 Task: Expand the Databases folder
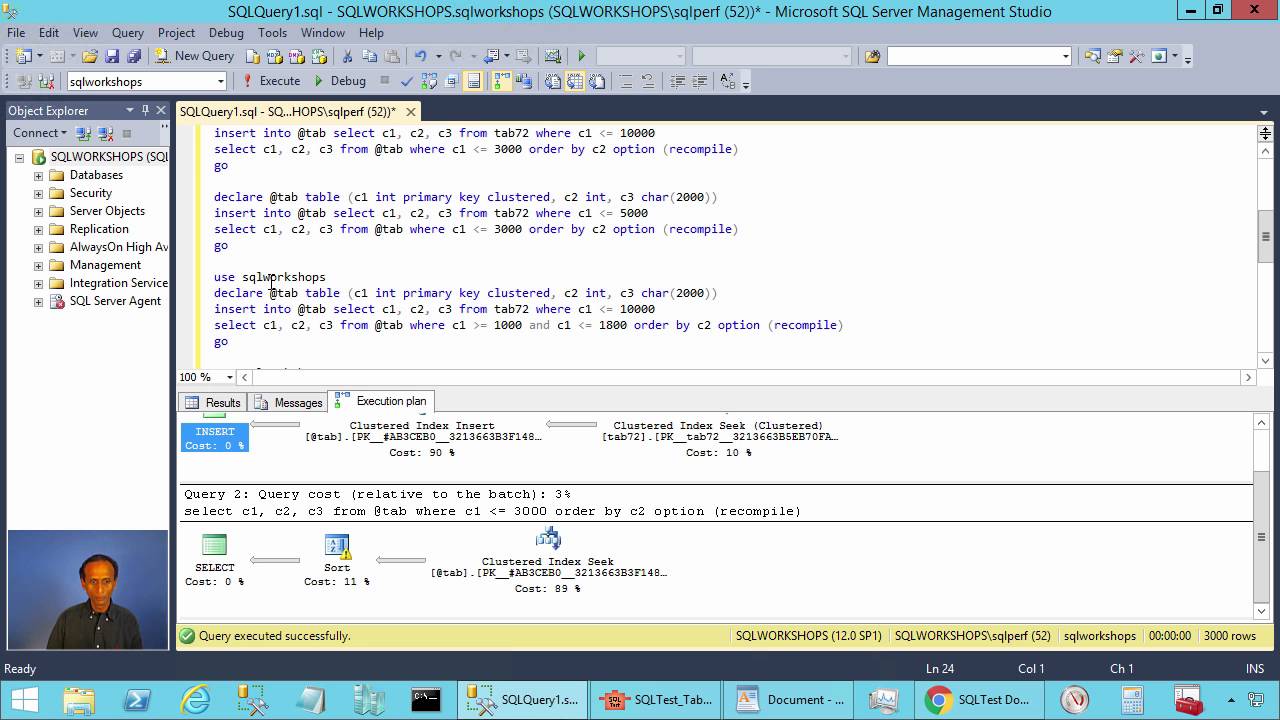[38, 175]
